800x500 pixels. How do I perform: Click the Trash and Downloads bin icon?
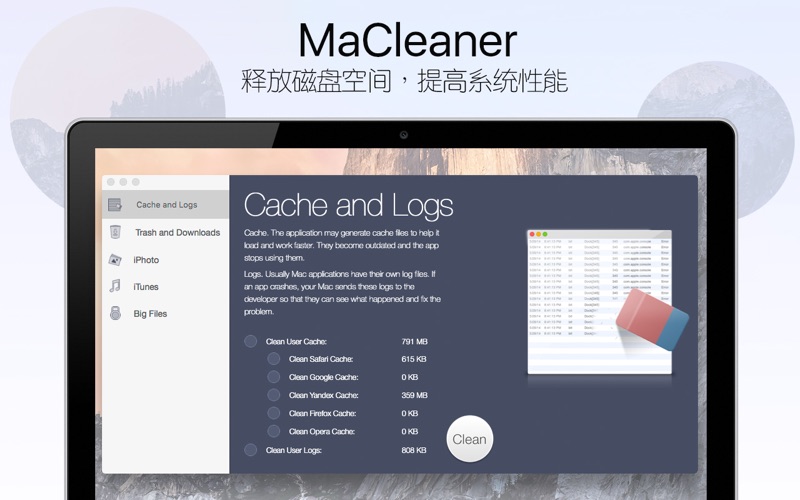point(115,232)
